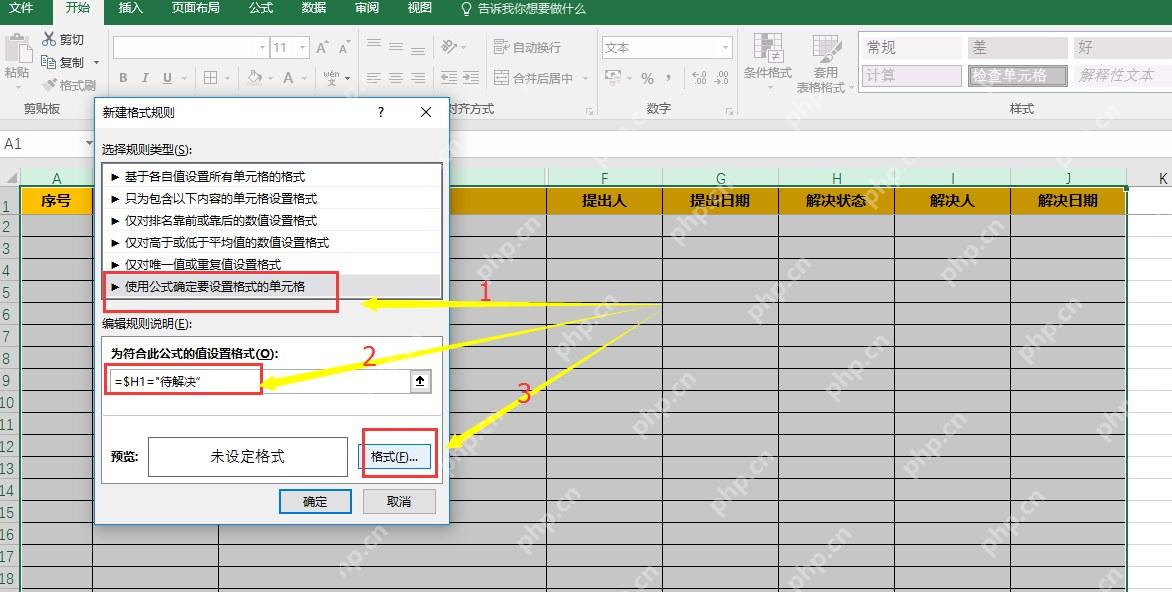Click the Increase Font Size icon
1172x592 pixels.
tap(322, 48)
